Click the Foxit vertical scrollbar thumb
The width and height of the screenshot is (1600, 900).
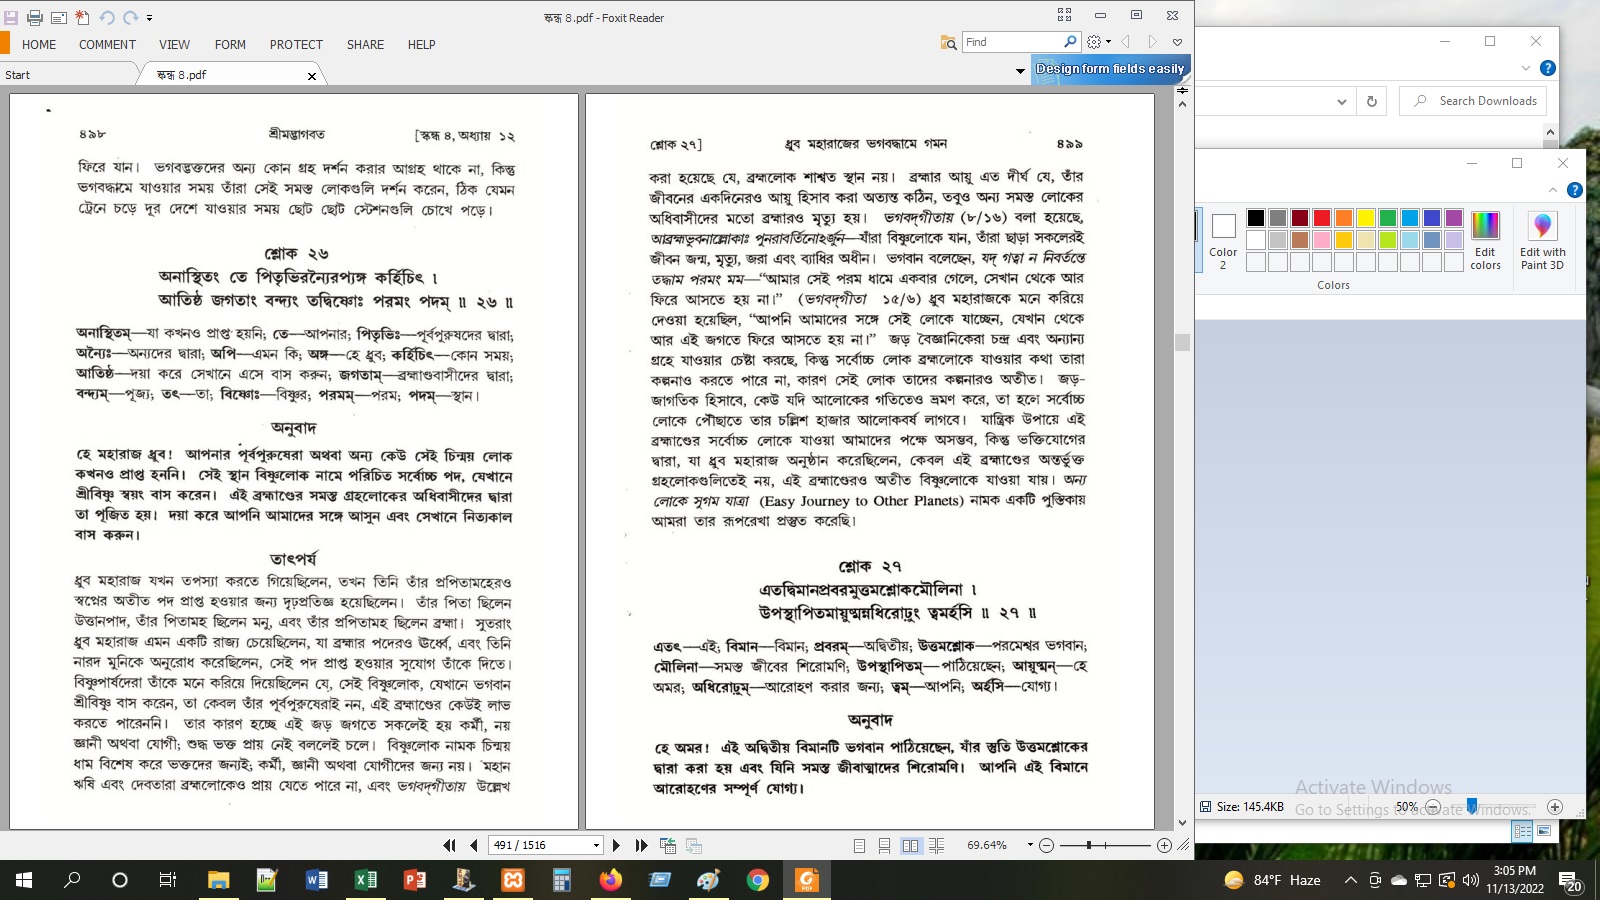[x=1182, y=342]
